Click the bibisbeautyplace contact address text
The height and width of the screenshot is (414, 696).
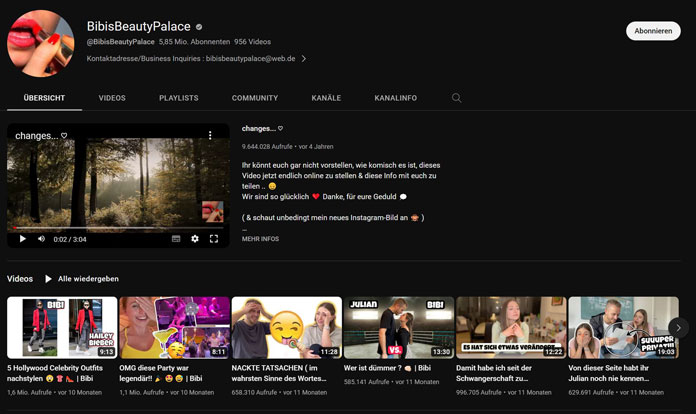click(x=191, y=59)
